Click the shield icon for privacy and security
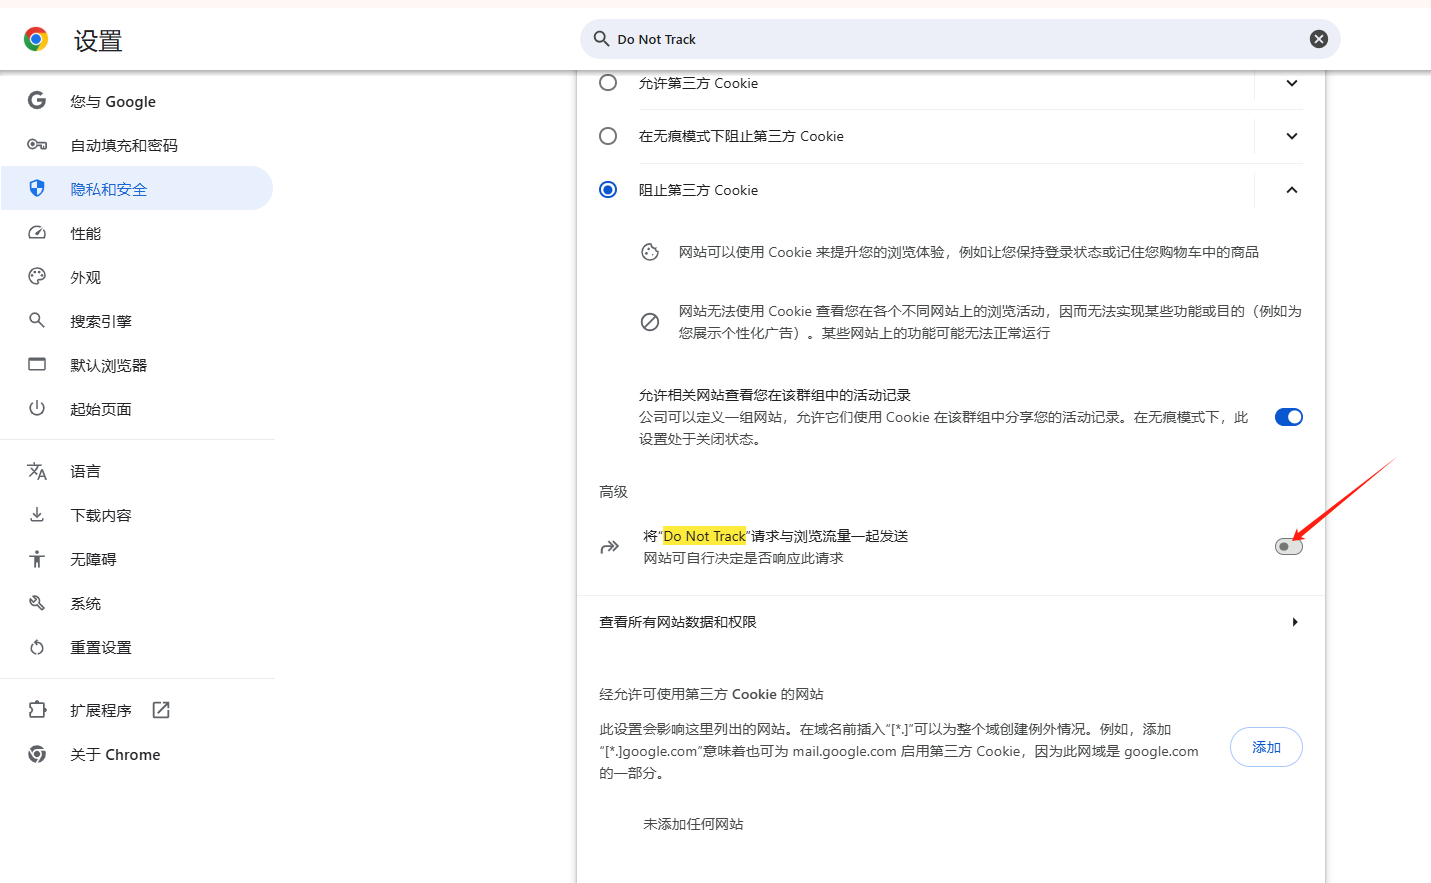The image size is (1431, 883). (x=37, y=188)
